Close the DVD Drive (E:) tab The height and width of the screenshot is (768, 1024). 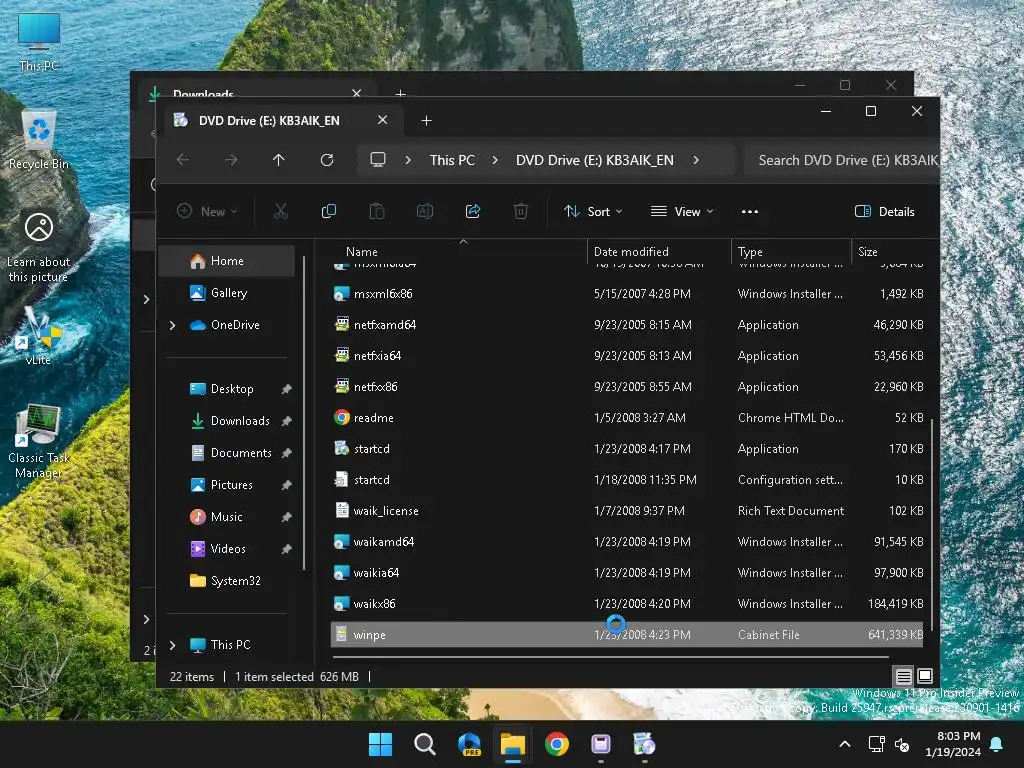pos(383,120)
